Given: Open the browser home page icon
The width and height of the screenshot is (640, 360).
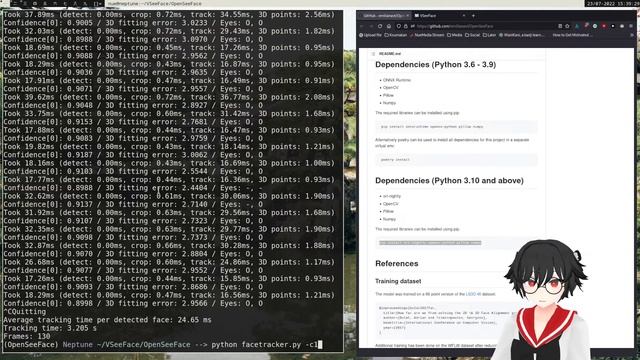Looking at the screenshot, I should click(389, 26).
